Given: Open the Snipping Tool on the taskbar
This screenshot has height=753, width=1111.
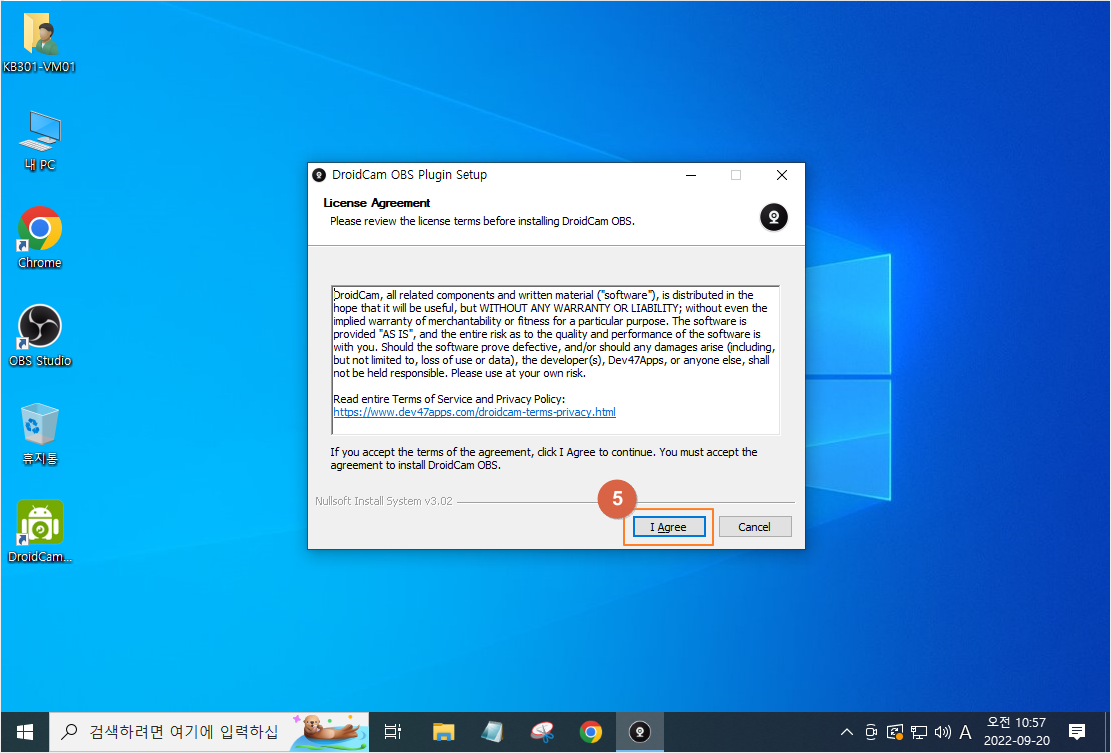Looking at the screenshot, I should click(x=542, y=732).
